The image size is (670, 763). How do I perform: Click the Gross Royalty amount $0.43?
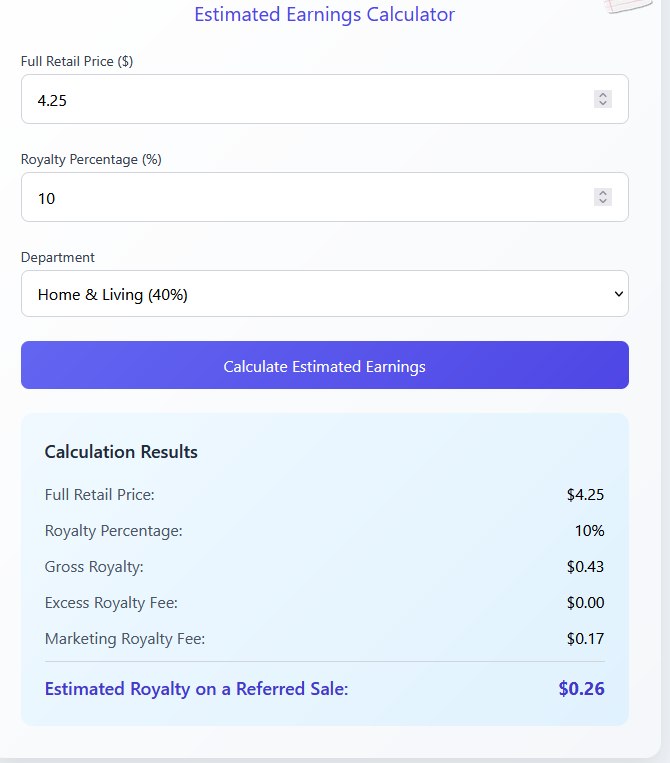pyautogui.click(x=585, y=566)
